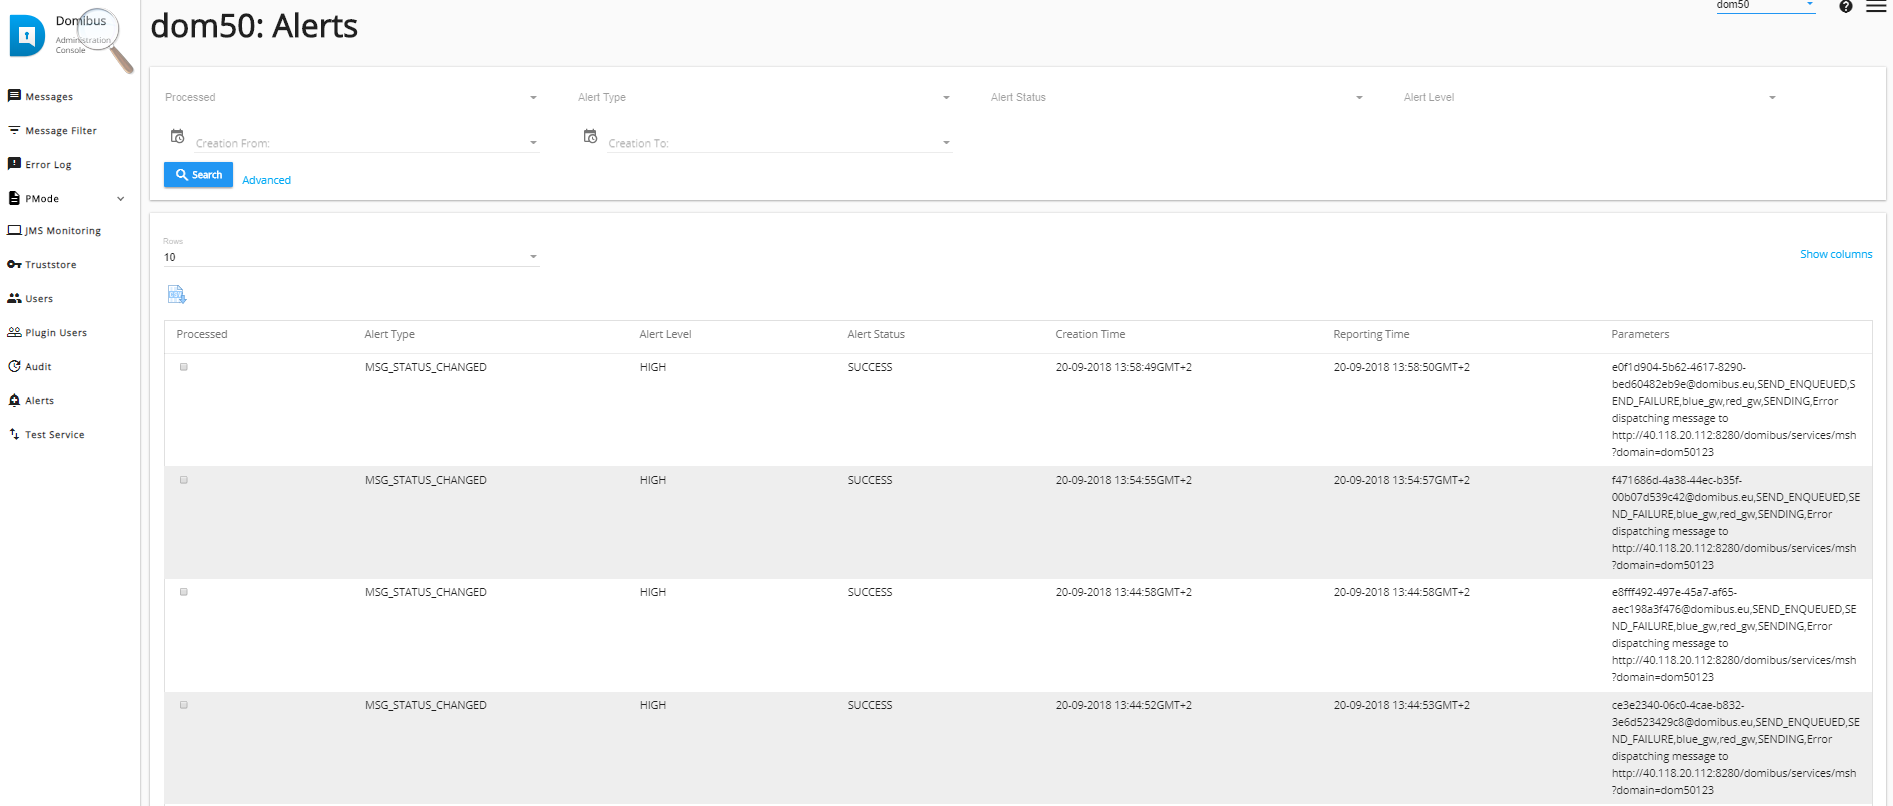The height and width of the screenshot is (806, 1893).
Task: Select creation time 20-09-2018 13:58:49GMT+2 cell
Action: [1124, 367]
